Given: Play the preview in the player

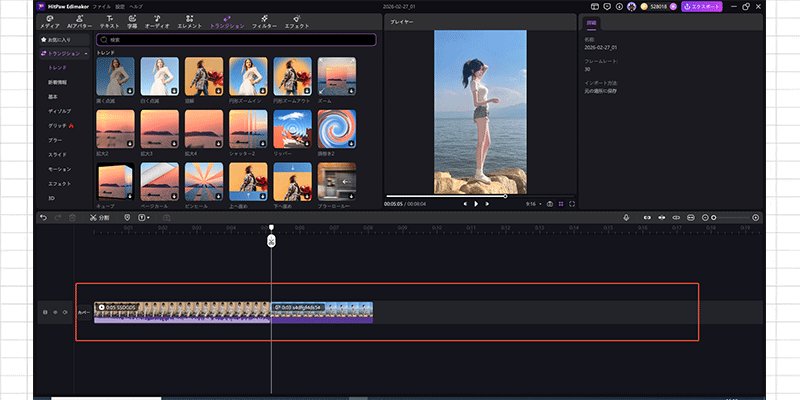Looking at the screenshot, I should (x=476, y=204).
